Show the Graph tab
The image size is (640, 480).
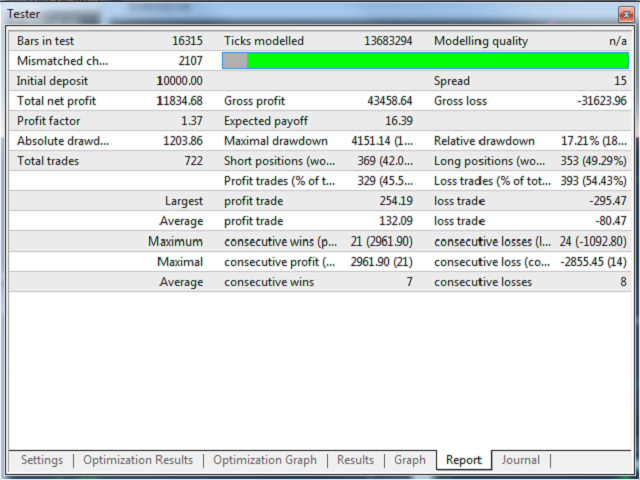tap(410, 460)
